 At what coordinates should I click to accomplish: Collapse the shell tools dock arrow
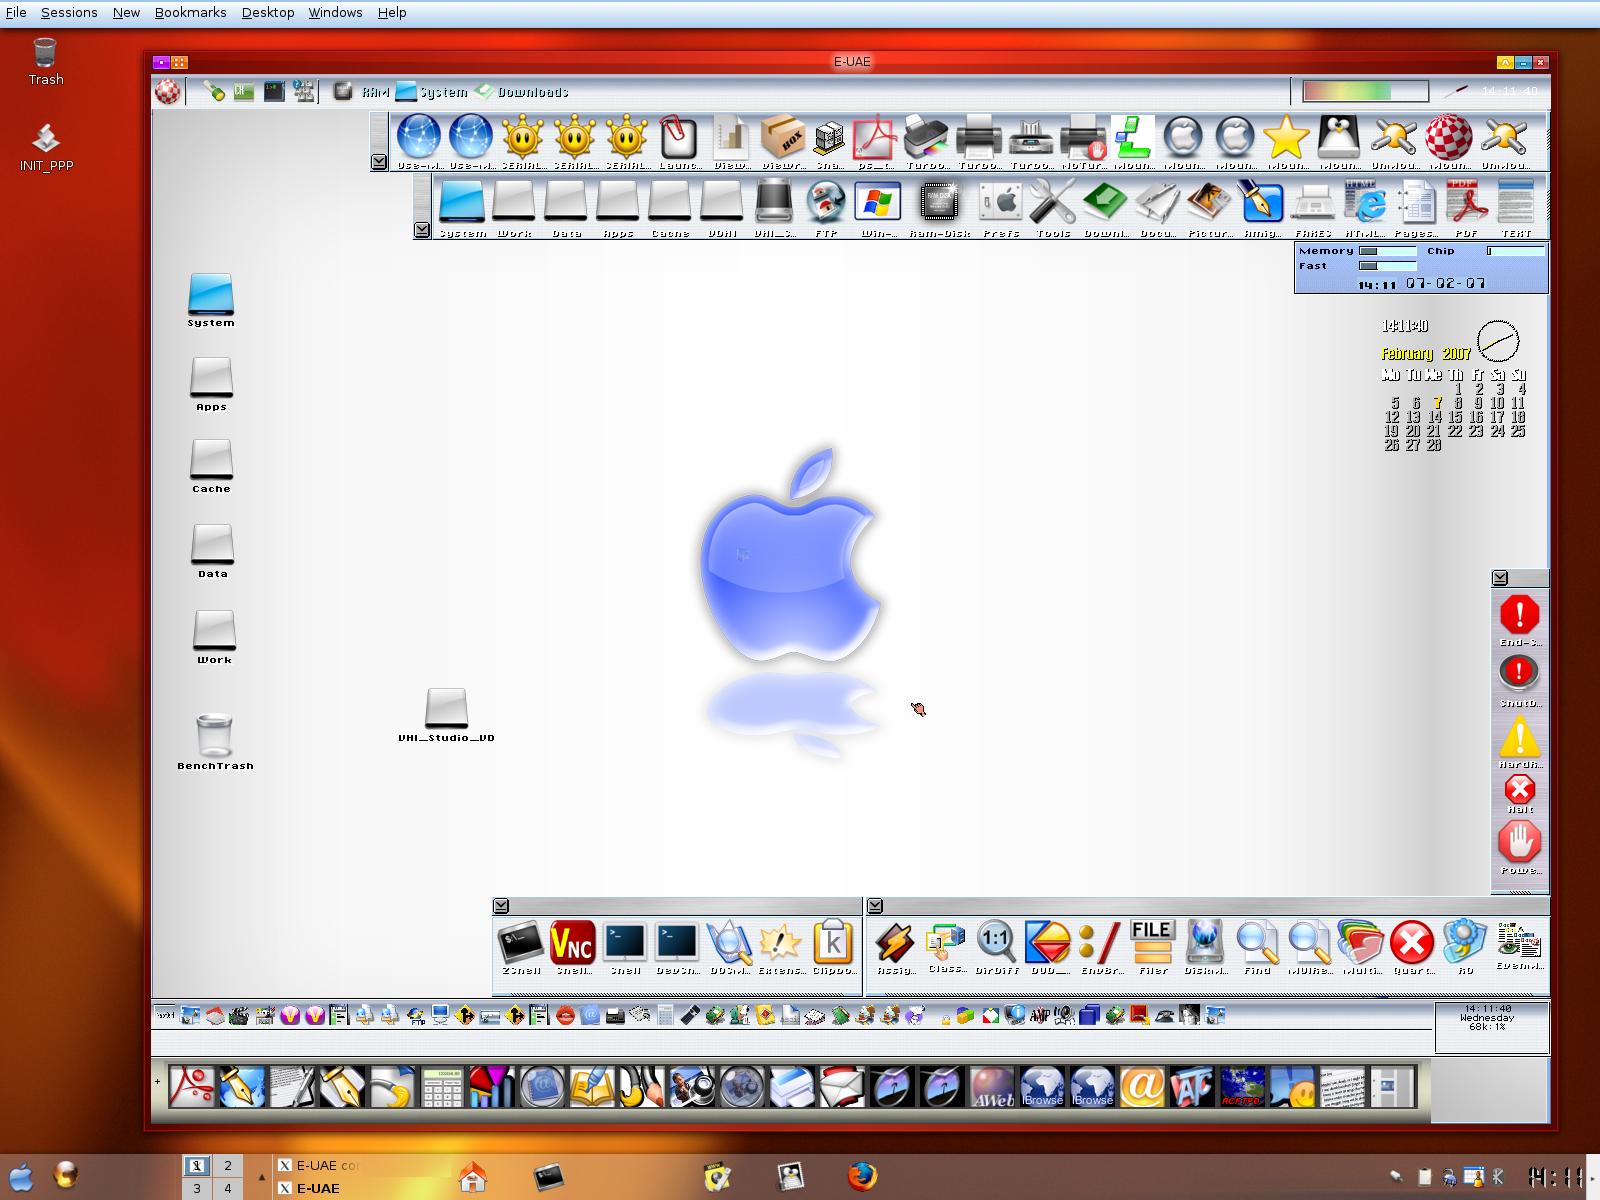click(501, 906)
